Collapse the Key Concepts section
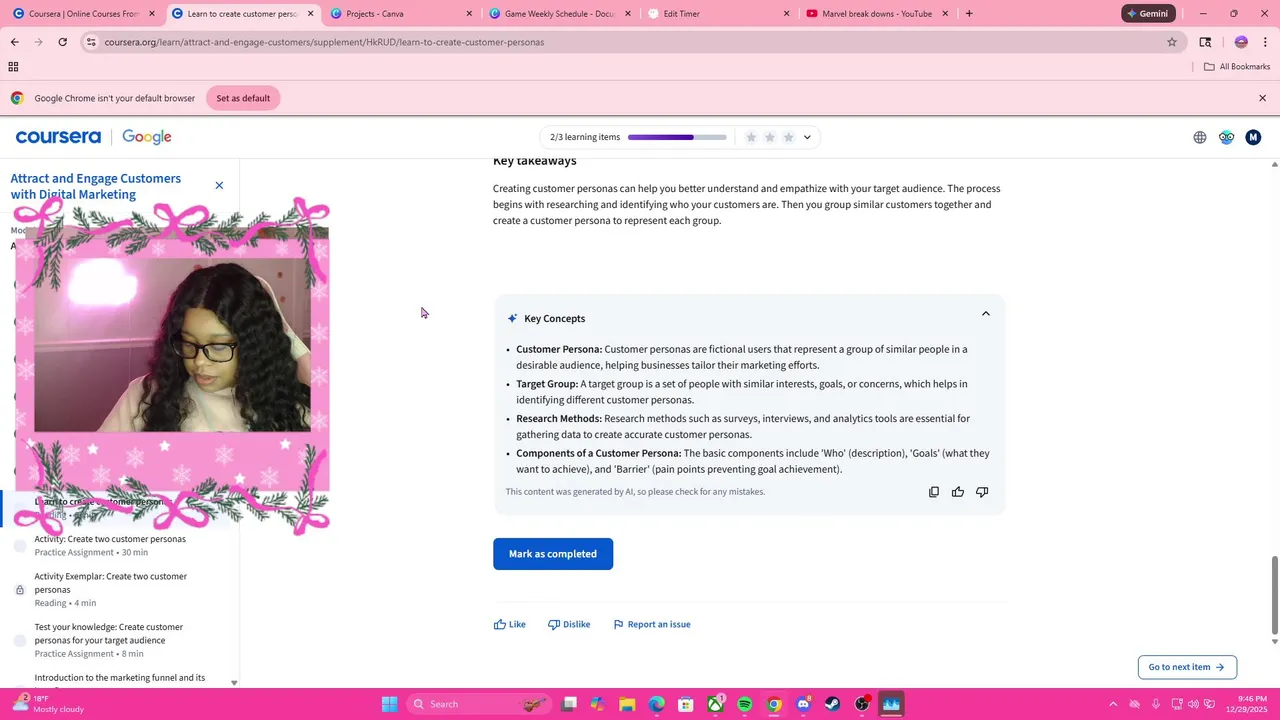1280x720 pixels. pyautogui.click(x=985, y=314)
